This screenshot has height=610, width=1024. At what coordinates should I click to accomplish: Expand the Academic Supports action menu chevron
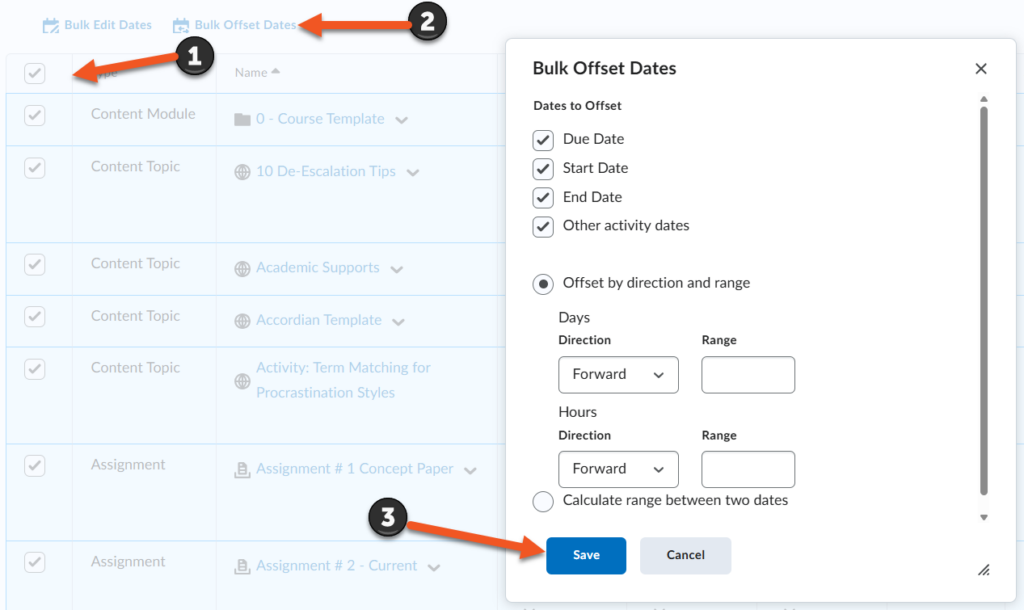click(397, 269)
